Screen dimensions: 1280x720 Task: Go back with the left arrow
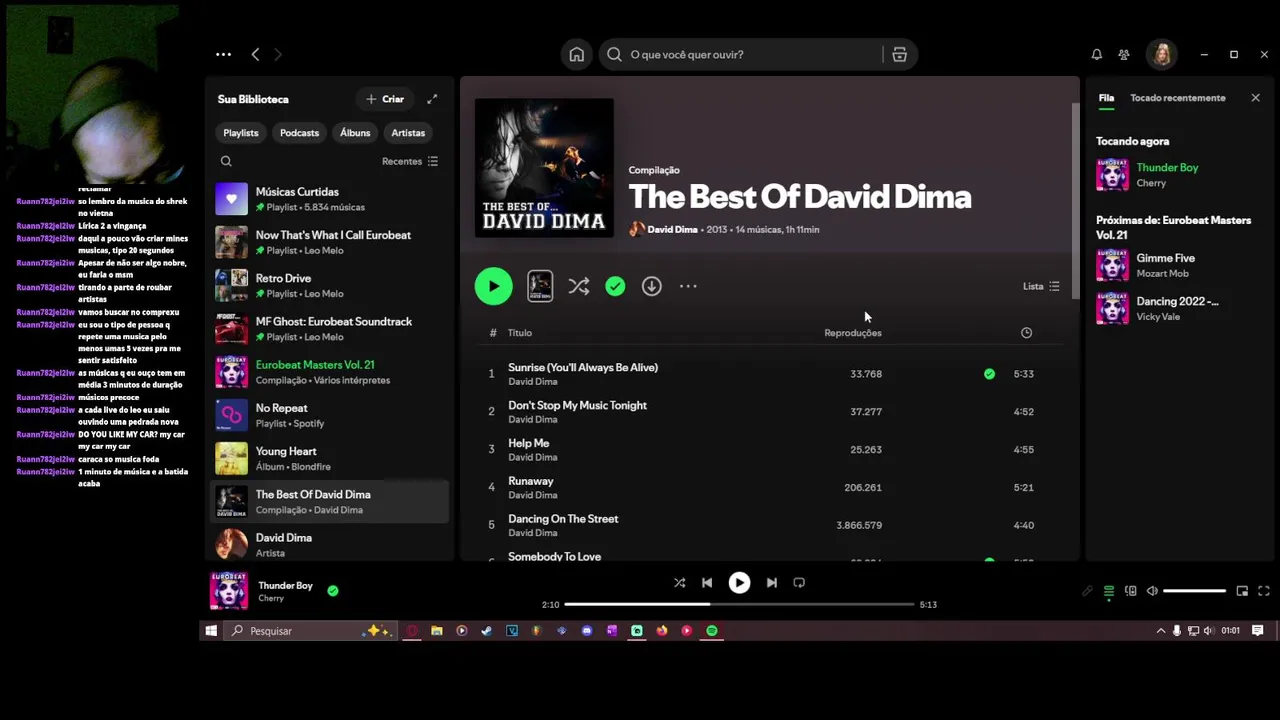pos(255,55)
